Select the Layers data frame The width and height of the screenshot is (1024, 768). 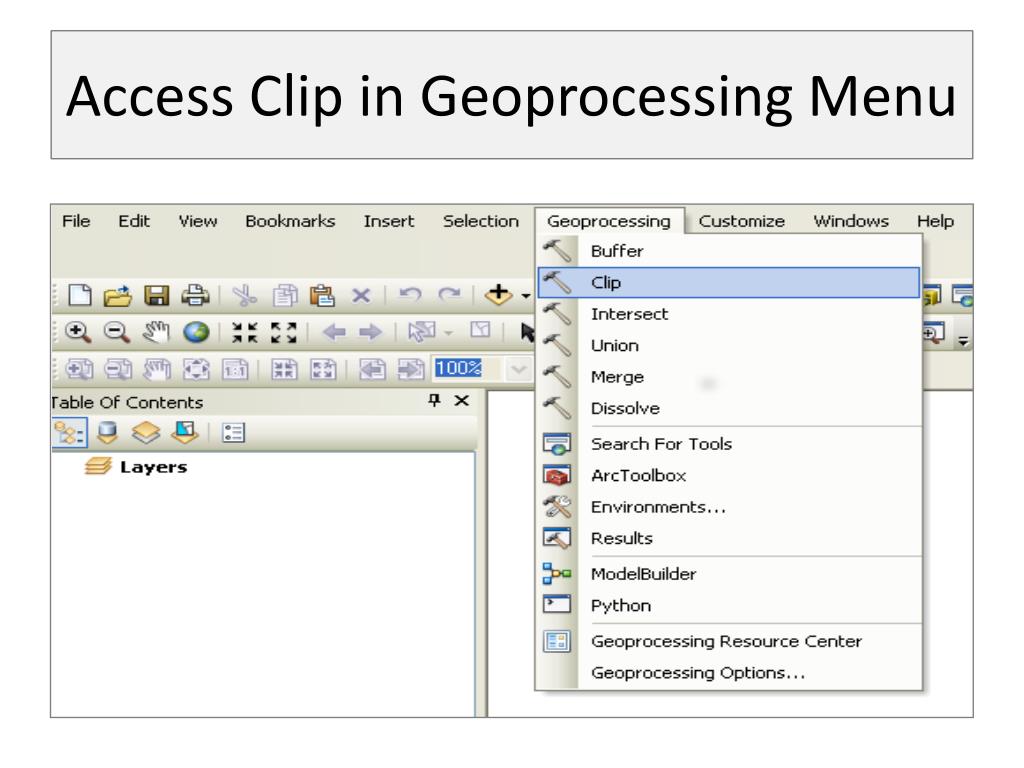pos(153,467)
